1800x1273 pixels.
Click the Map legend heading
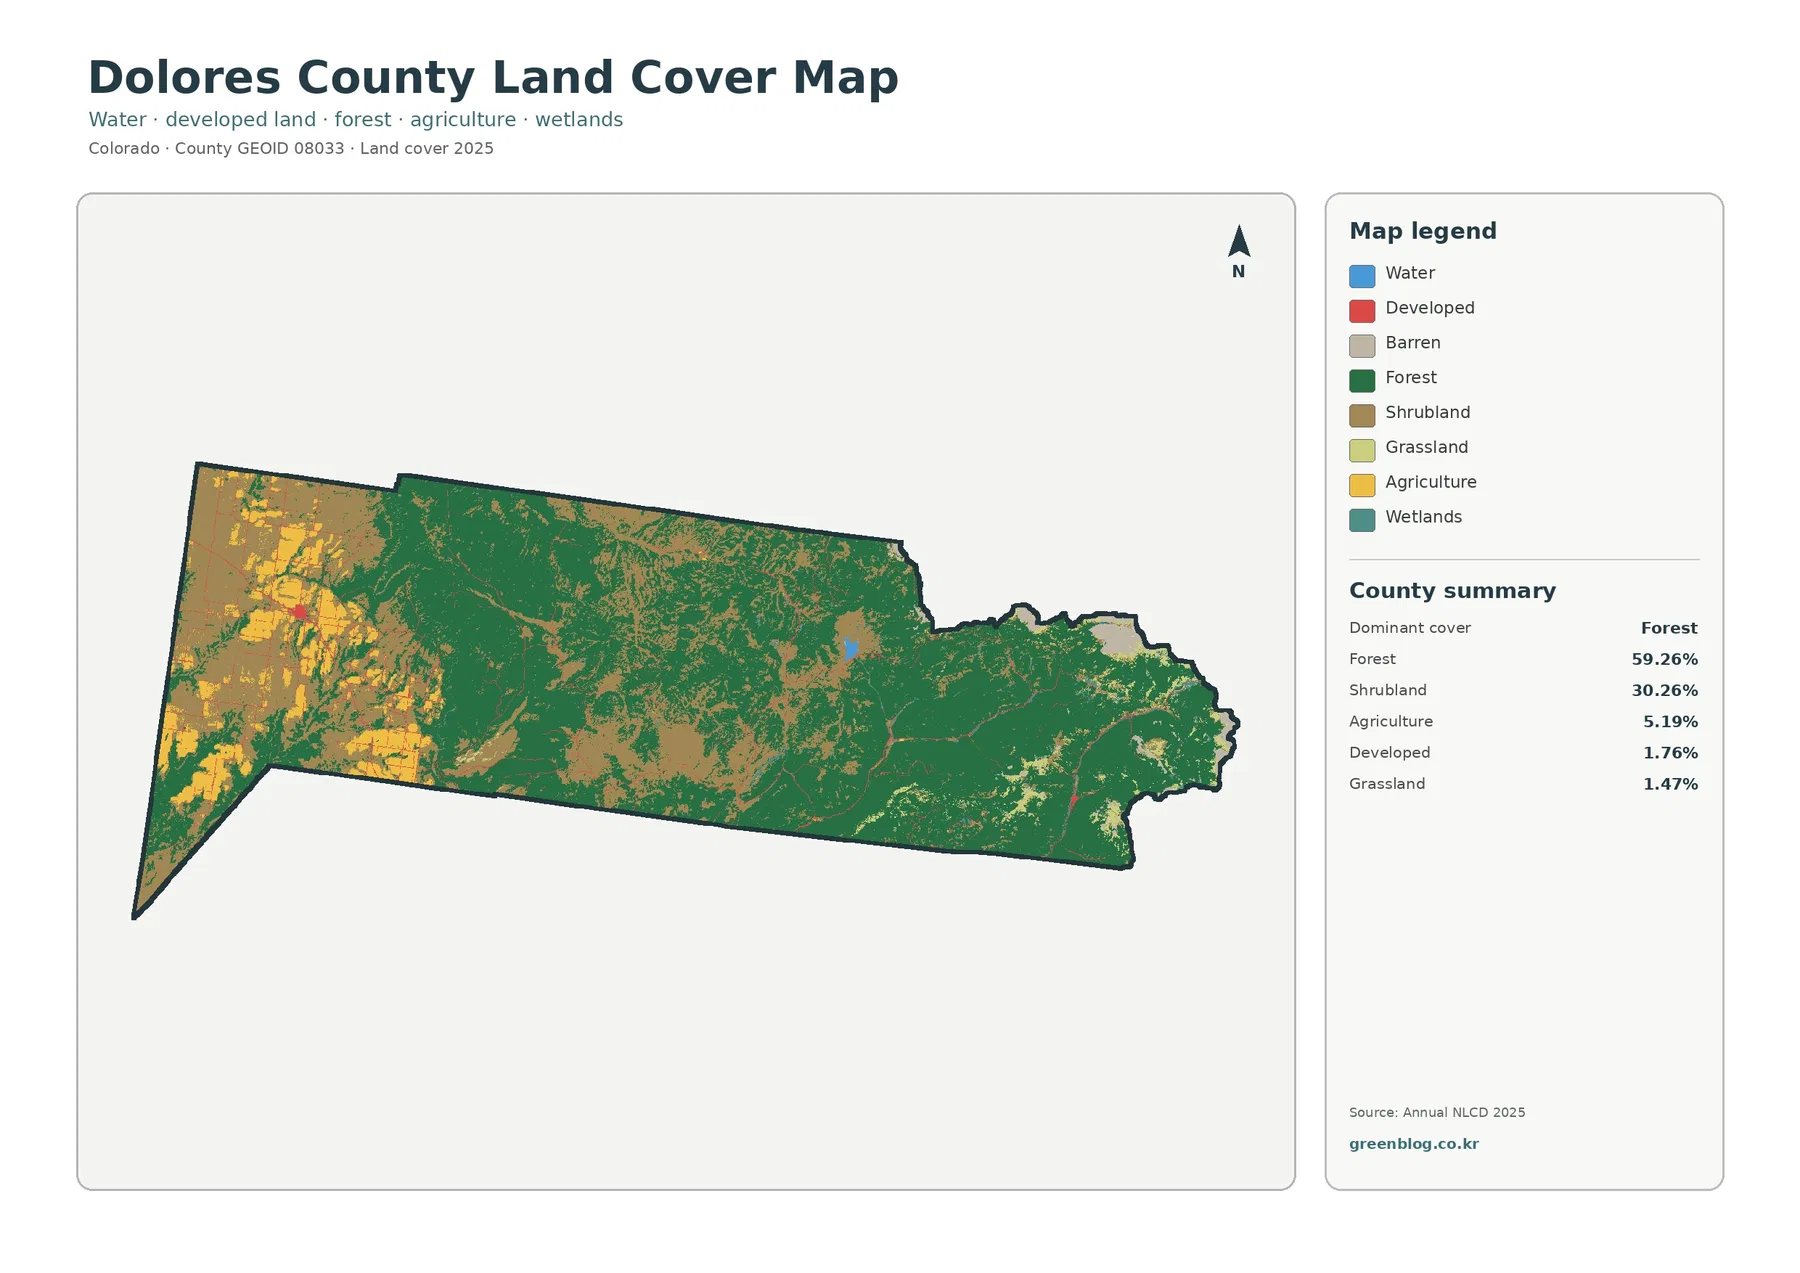[1422, 231]
